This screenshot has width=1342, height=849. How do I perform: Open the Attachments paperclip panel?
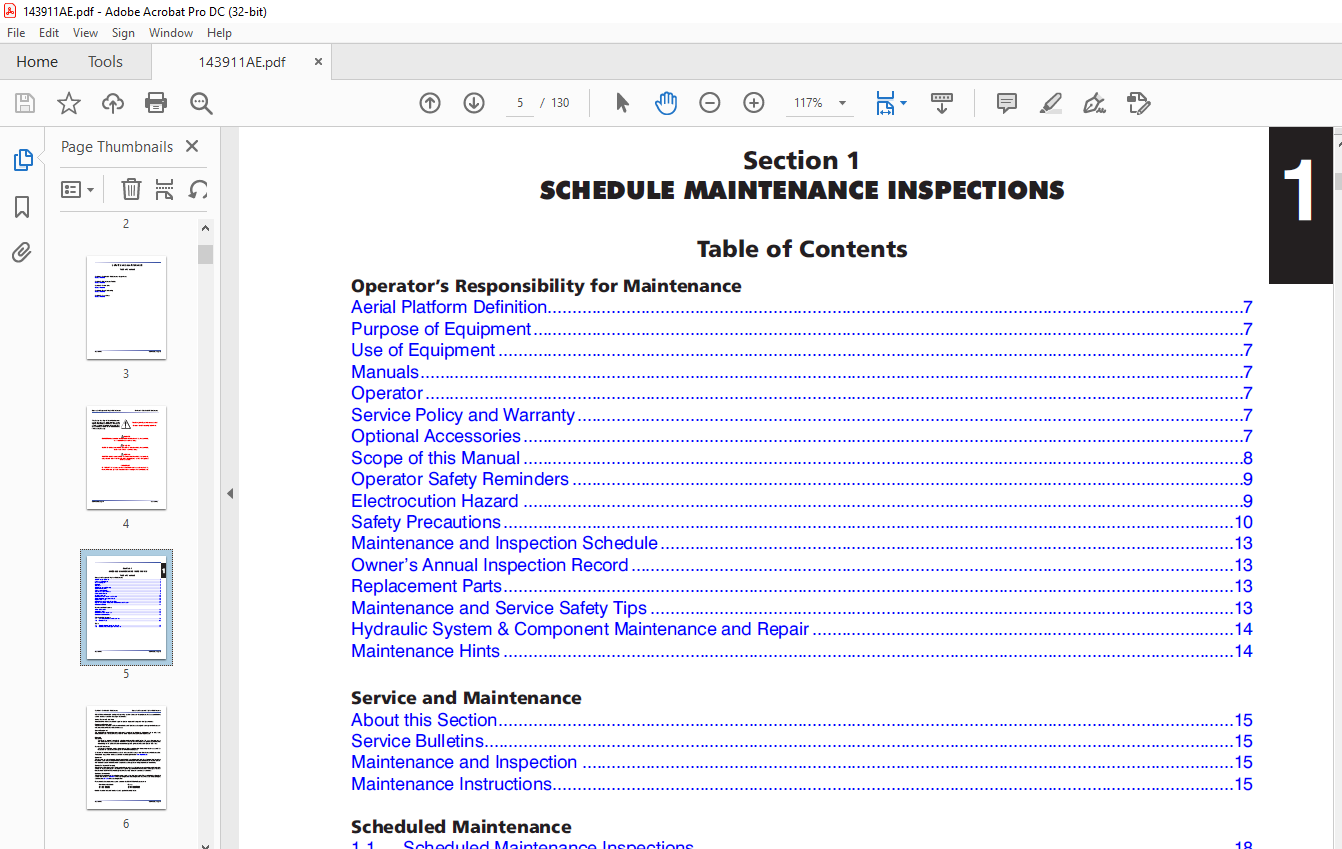coord(22,252)
